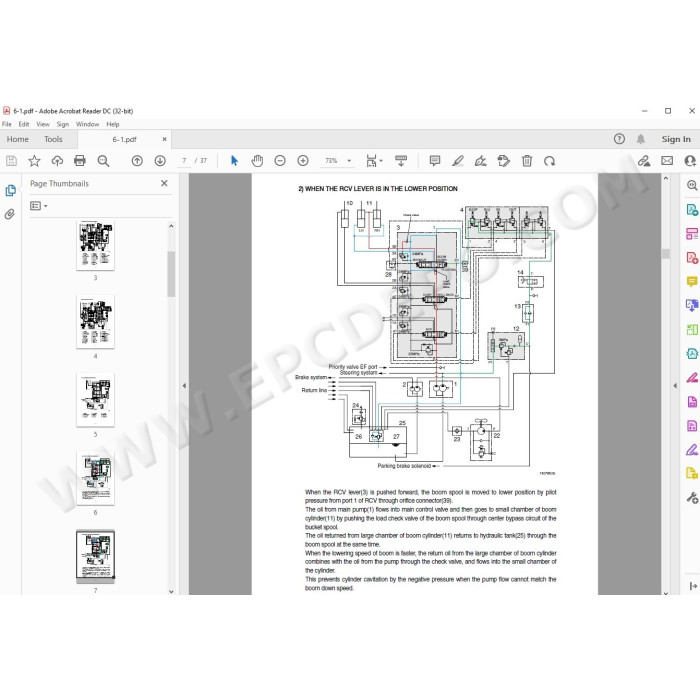Zoom in with plus button
Image resolution: width=700 pixels, height=700 pixels.
pos(303,161)
